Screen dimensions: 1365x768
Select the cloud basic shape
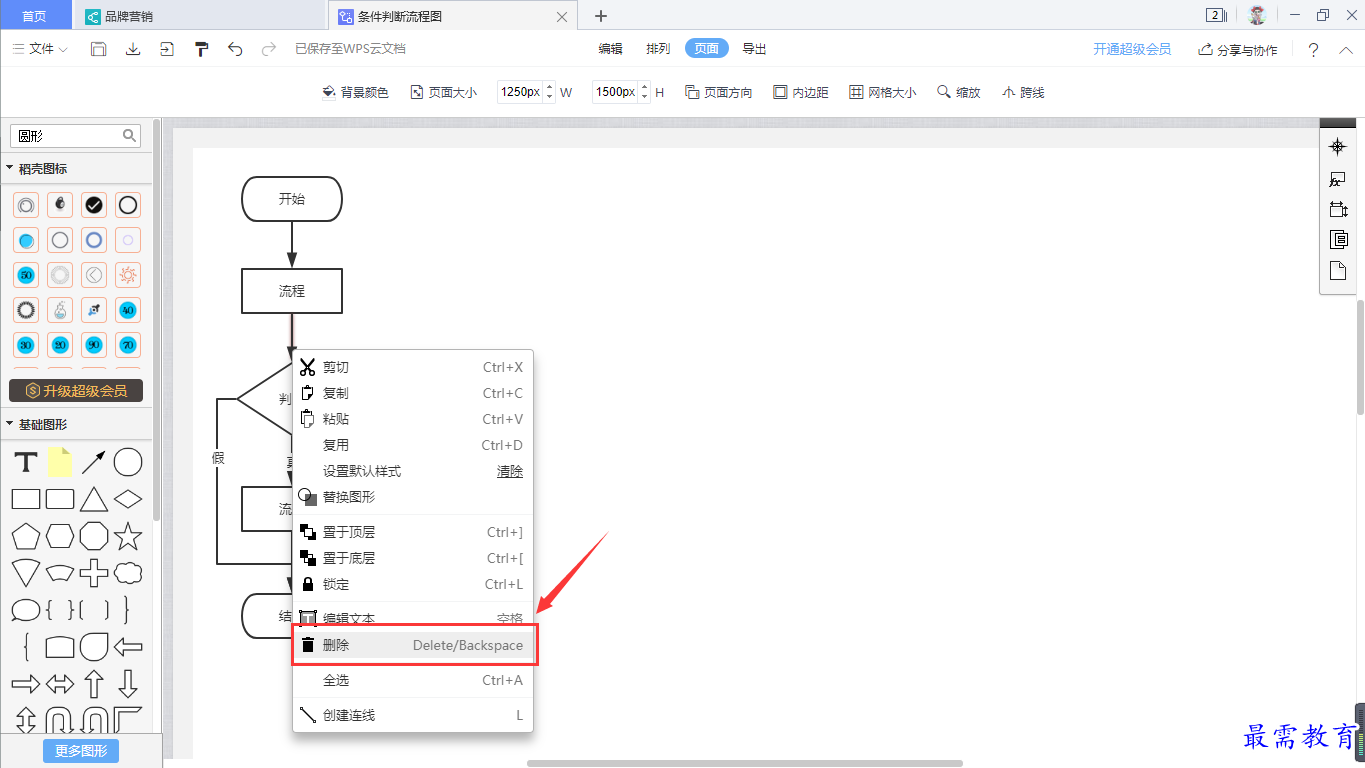pyautogui.click(x=128, y=573)
